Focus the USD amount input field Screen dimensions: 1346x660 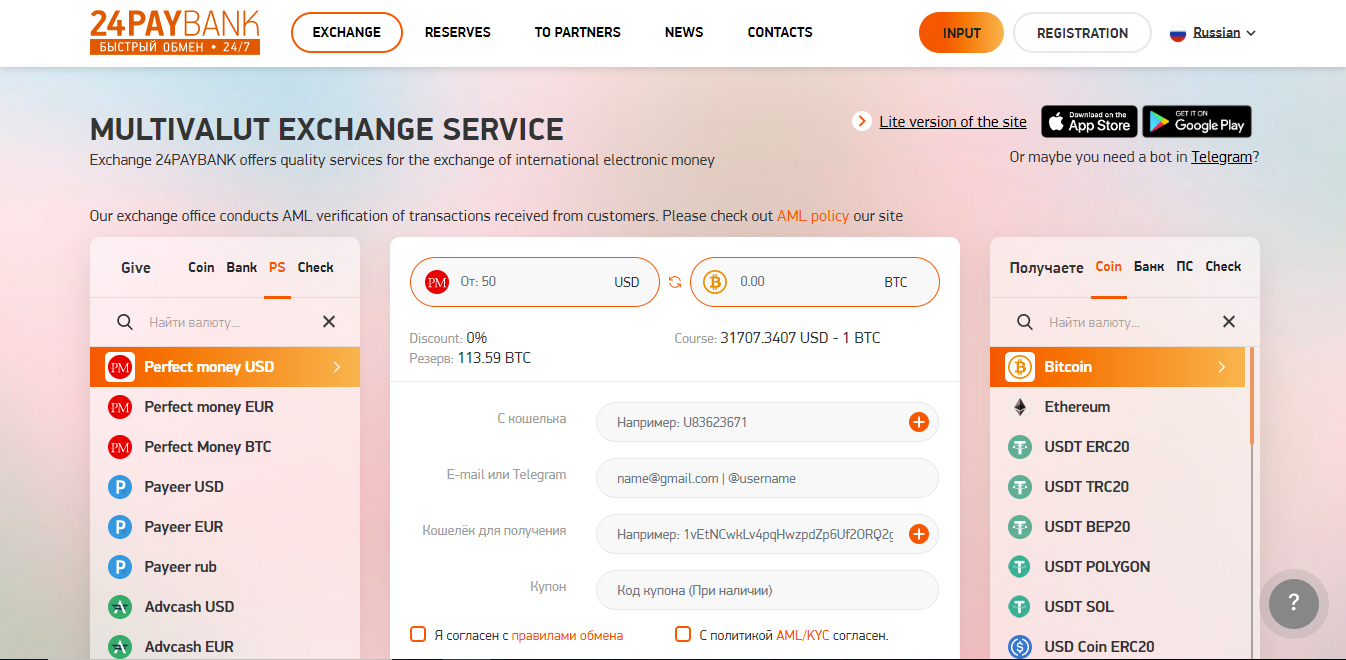tap(535, 282)
